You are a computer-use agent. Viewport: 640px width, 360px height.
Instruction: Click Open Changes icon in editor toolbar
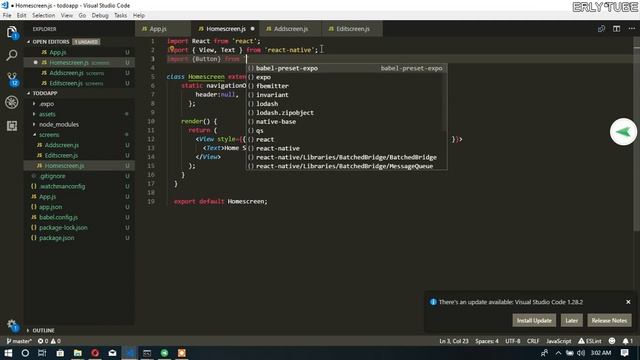tap(601, 29)
